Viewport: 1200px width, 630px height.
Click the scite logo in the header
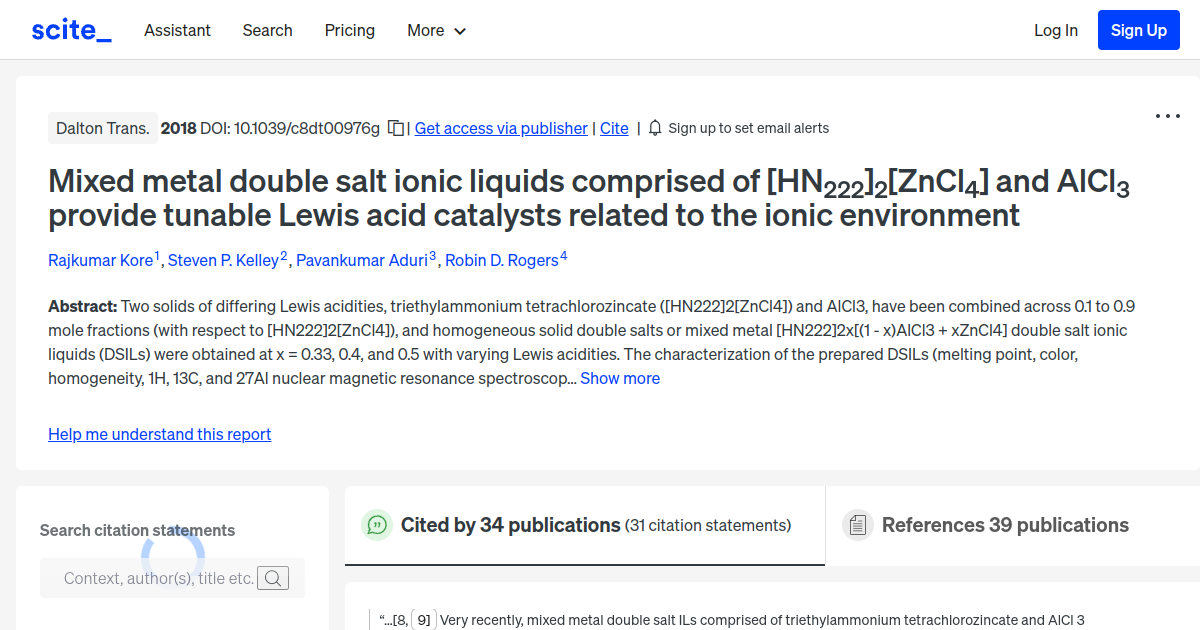[70, 29]
